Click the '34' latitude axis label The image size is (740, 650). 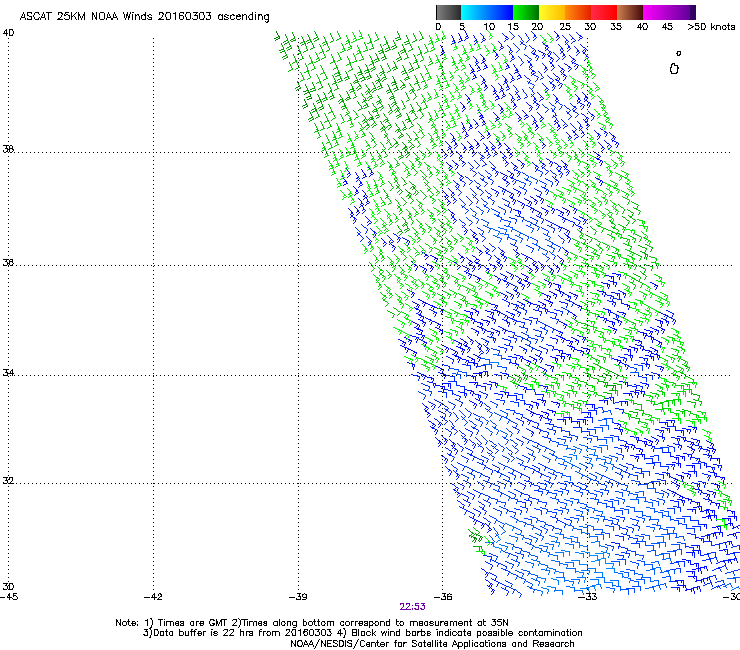tap(8, 373)
